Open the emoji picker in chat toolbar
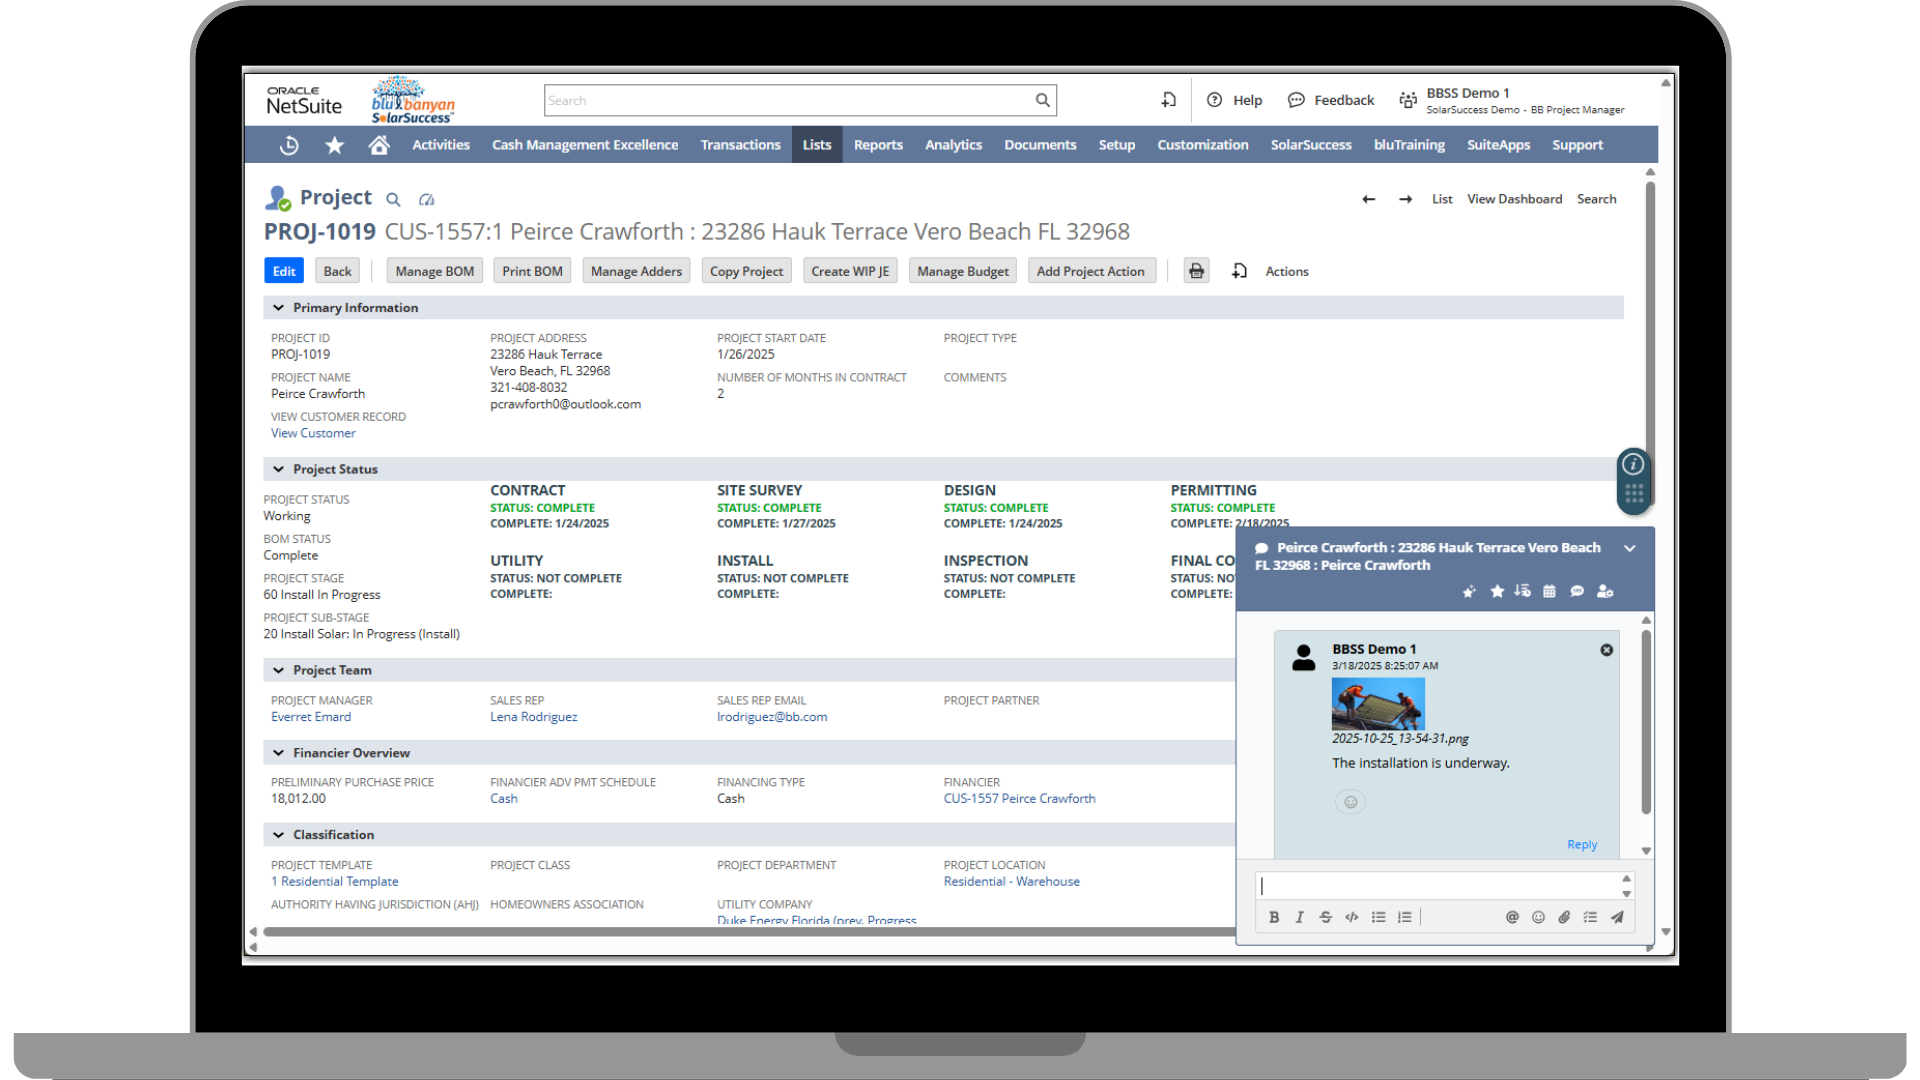1920x1080 pixels. [x=1538, y=917]
